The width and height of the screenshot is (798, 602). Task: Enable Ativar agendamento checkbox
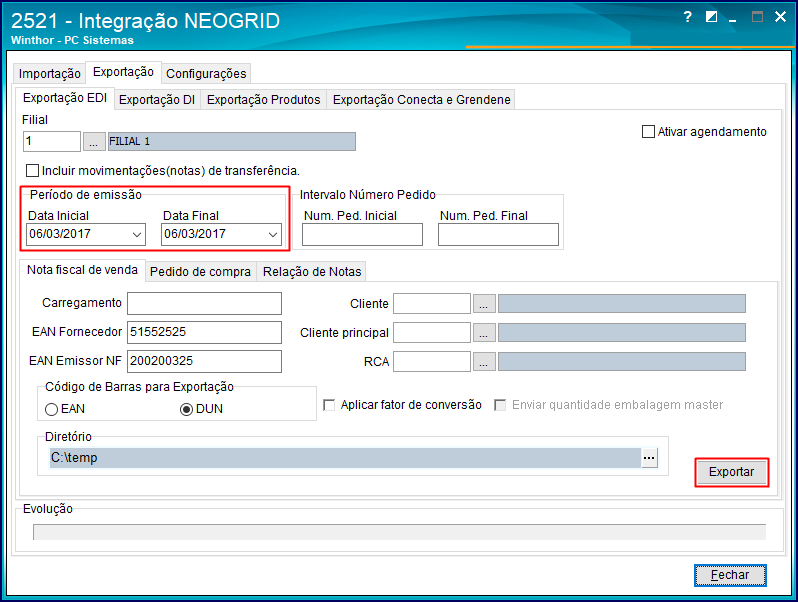tap(648, 132)
